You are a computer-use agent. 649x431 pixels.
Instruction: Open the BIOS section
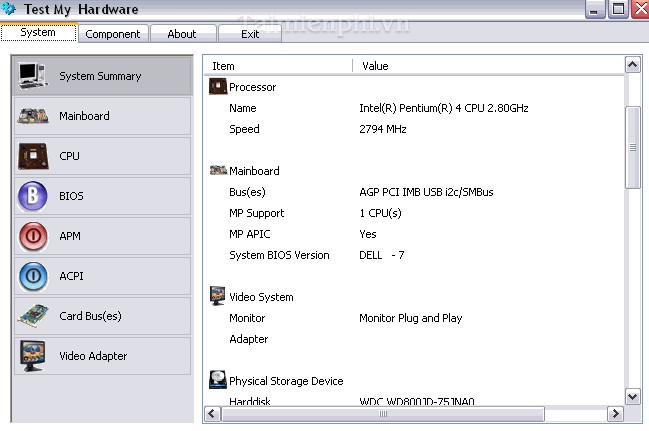[103, 196]
